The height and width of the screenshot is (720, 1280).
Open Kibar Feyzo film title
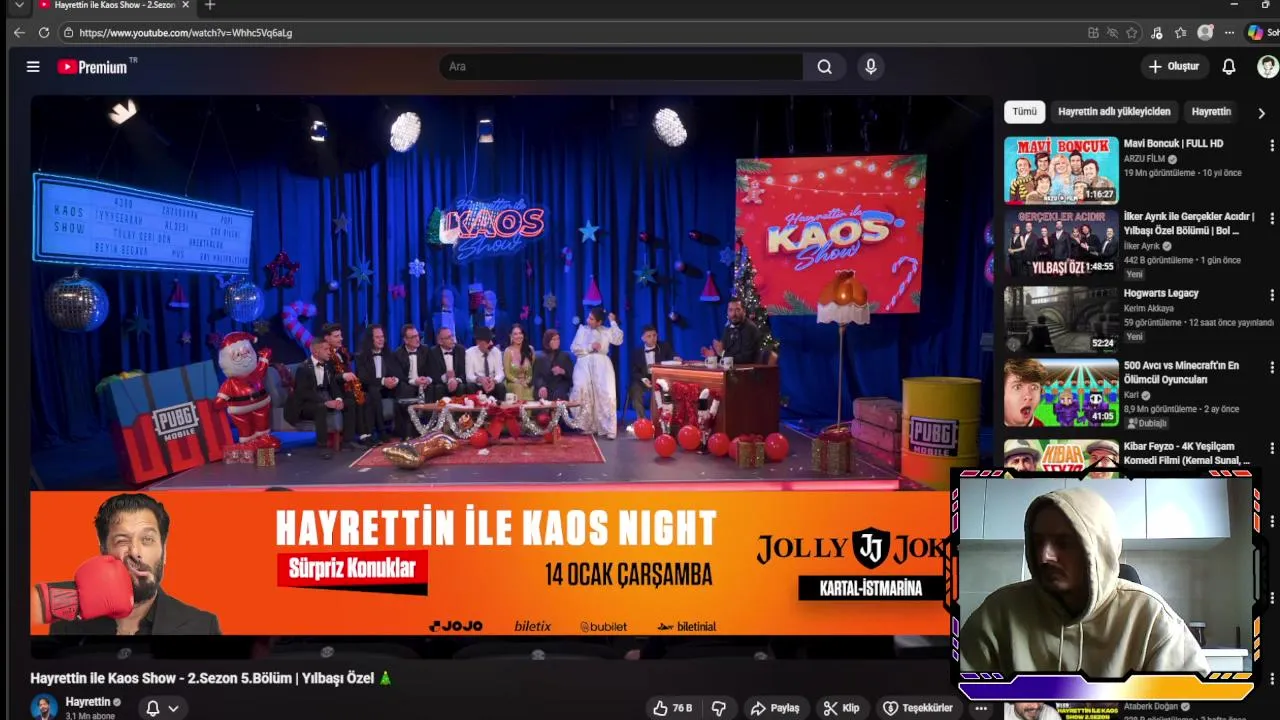point(1187,453)
